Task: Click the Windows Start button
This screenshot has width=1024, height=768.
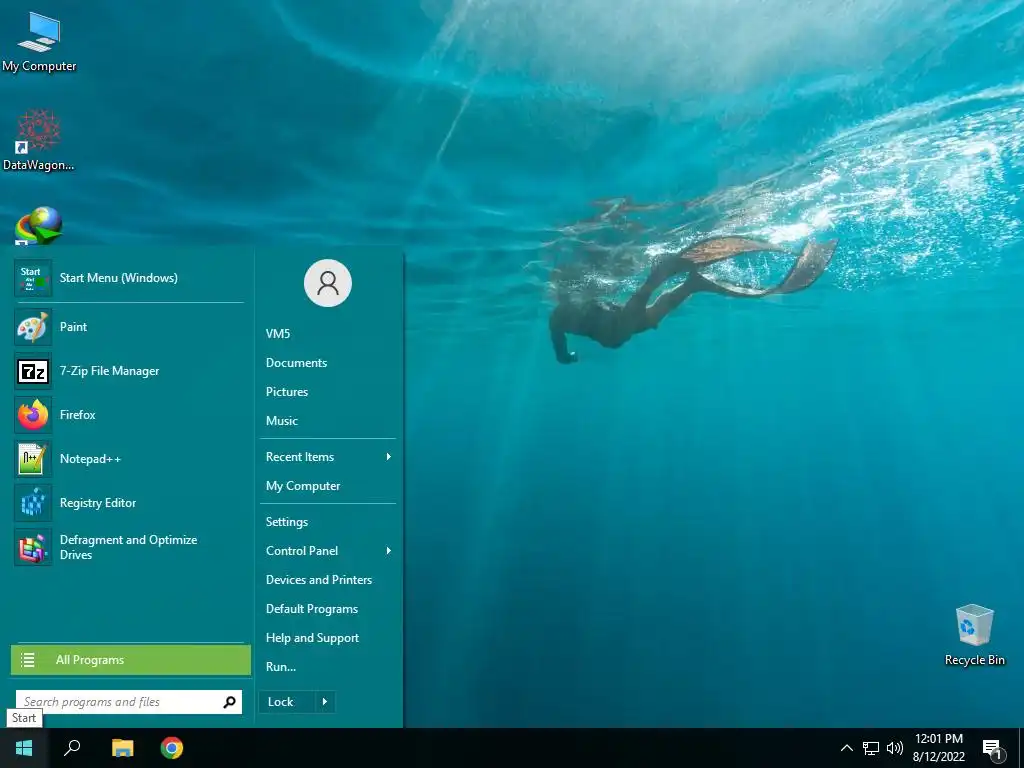Action: coord(24,748)
